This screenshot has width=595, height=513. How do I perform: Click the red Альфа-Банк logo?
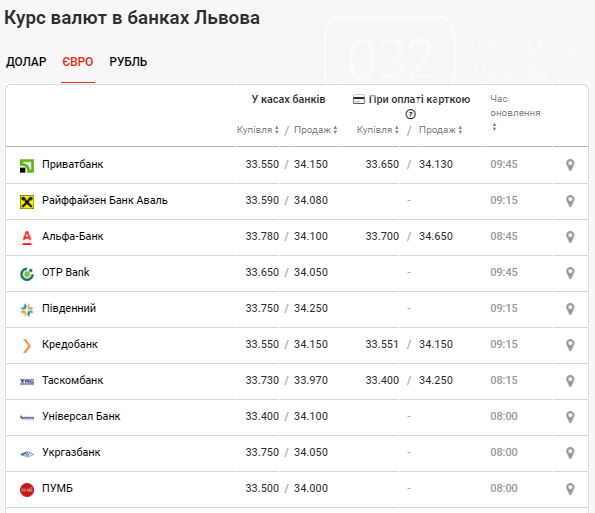(27, 238)
